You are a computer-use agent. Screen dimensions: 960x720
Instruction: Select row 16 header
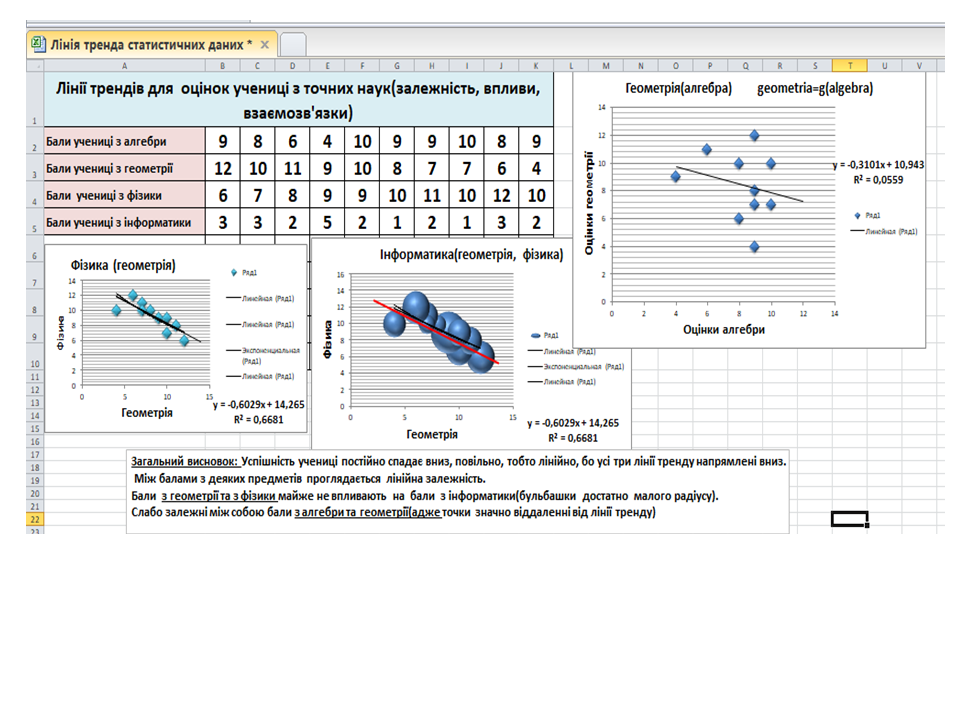[35, 441]
